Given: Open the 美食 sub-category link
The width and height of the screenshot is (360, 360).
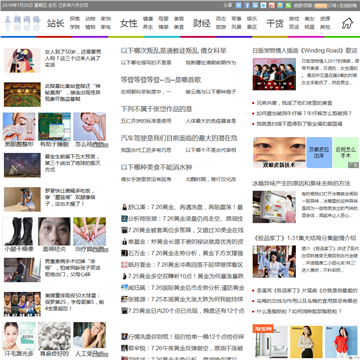Looking at the screenshot, I should (179, 27).
